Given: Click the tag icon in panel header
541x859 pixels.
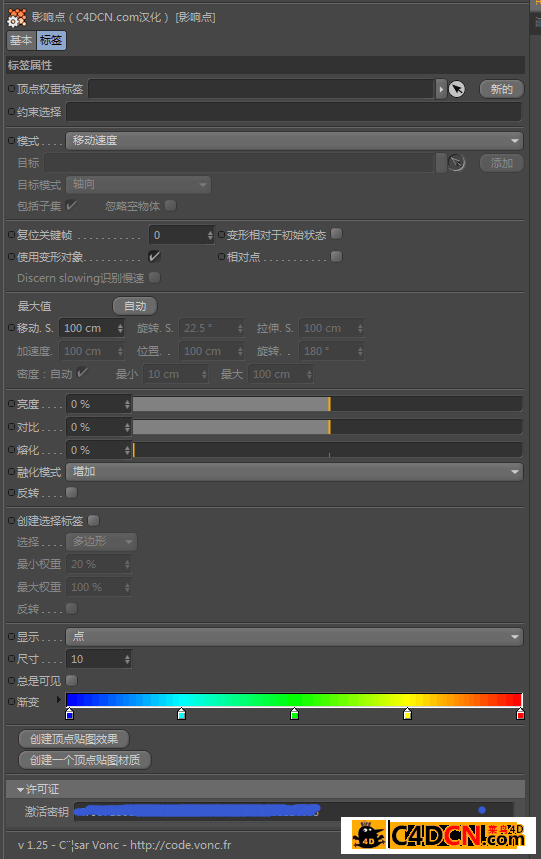Looking at the screenshot, I should coord(16,18).
